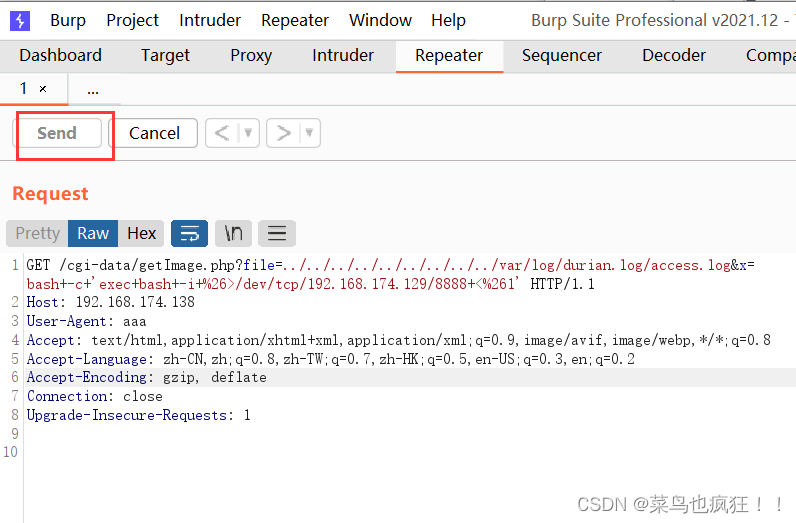Screen dimensions: 796x523
Task: Switch to the Decoder tab
Action: tap(674, 55)
